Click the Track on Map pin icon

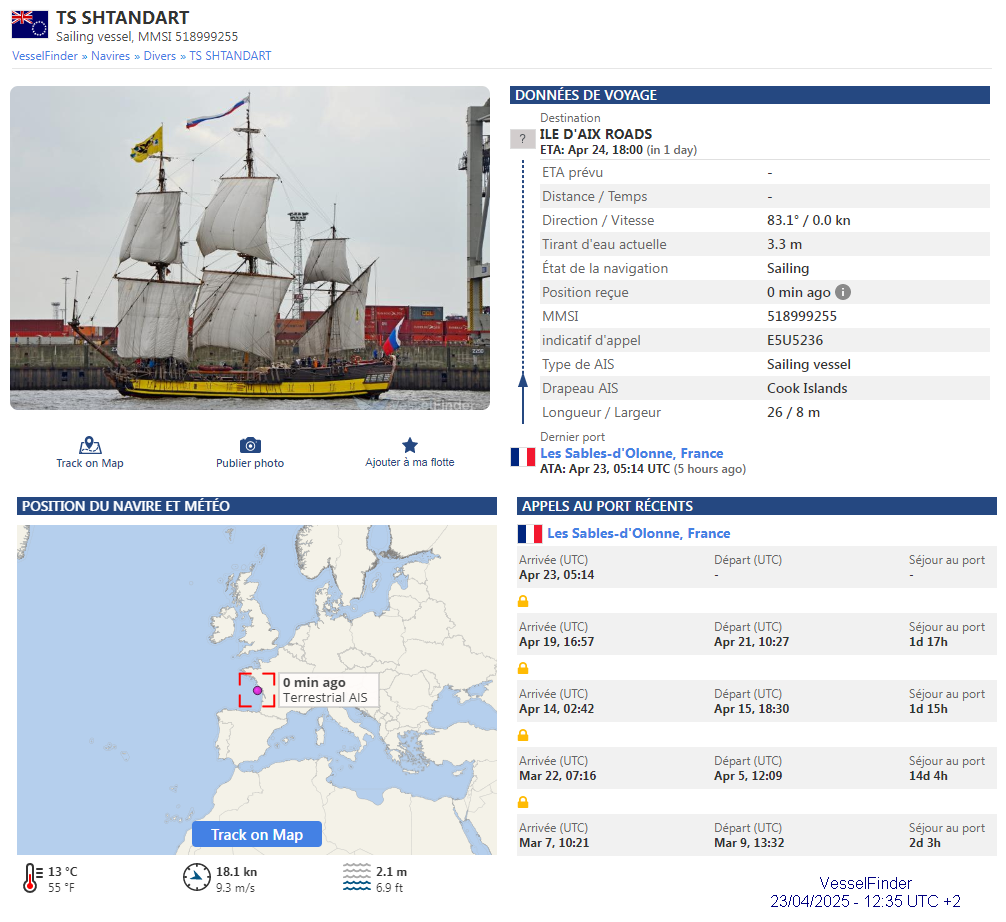coord(90,445)
